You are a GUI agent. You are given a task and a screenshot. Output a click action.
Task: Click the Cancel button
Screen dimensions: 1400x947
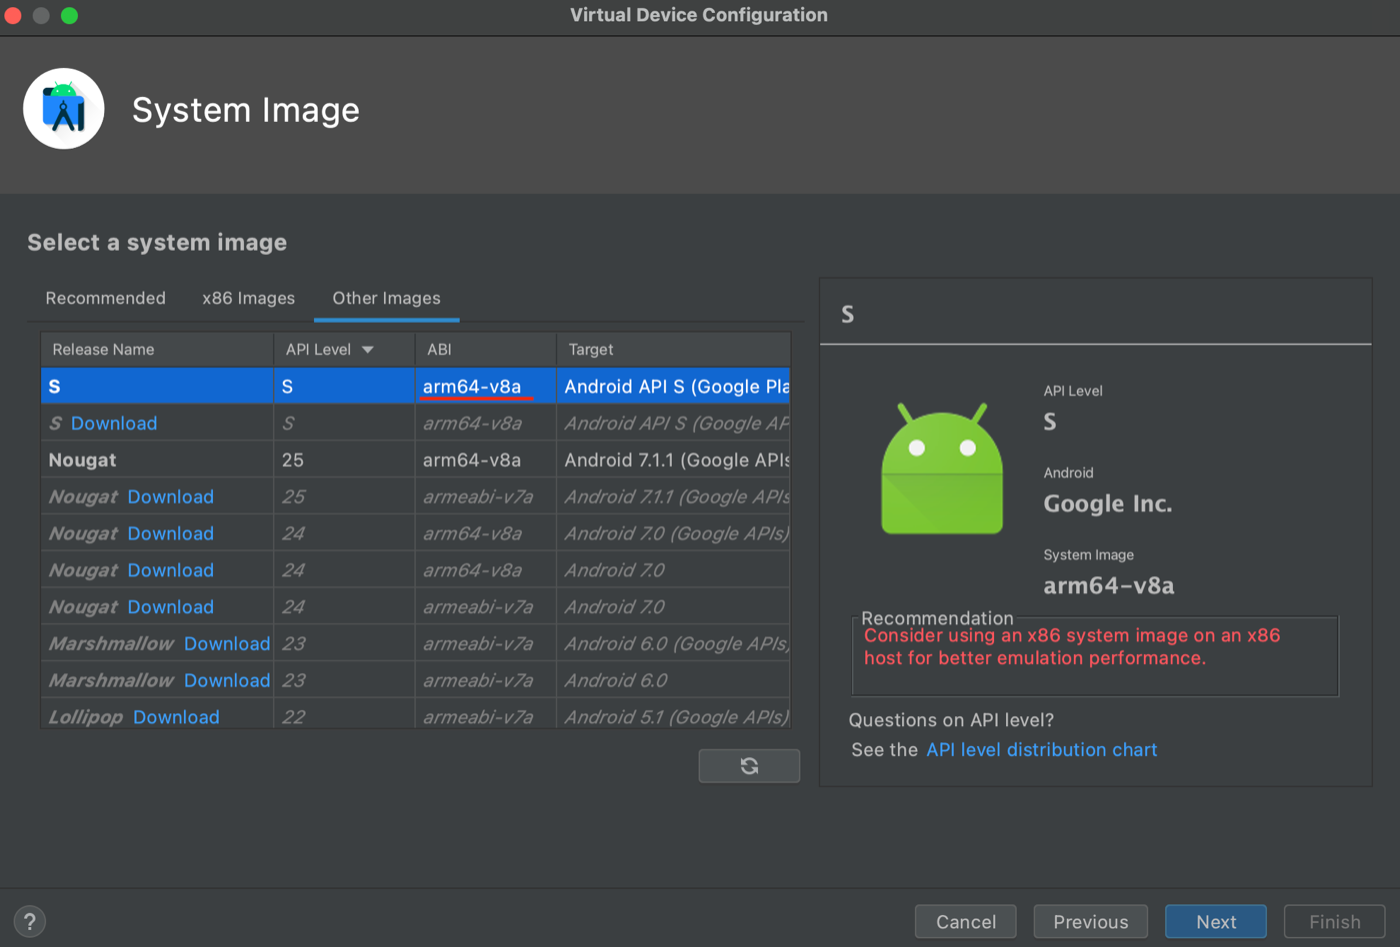[x=966, y=921]
